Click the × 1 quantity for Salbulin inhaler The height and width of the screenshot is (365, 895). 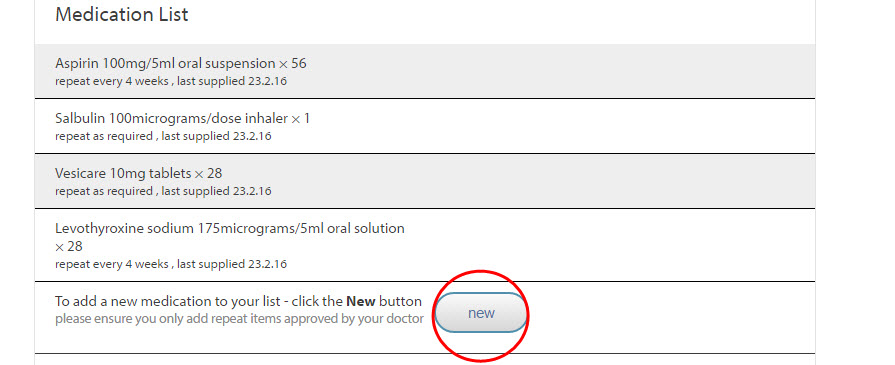click(301, 119)
